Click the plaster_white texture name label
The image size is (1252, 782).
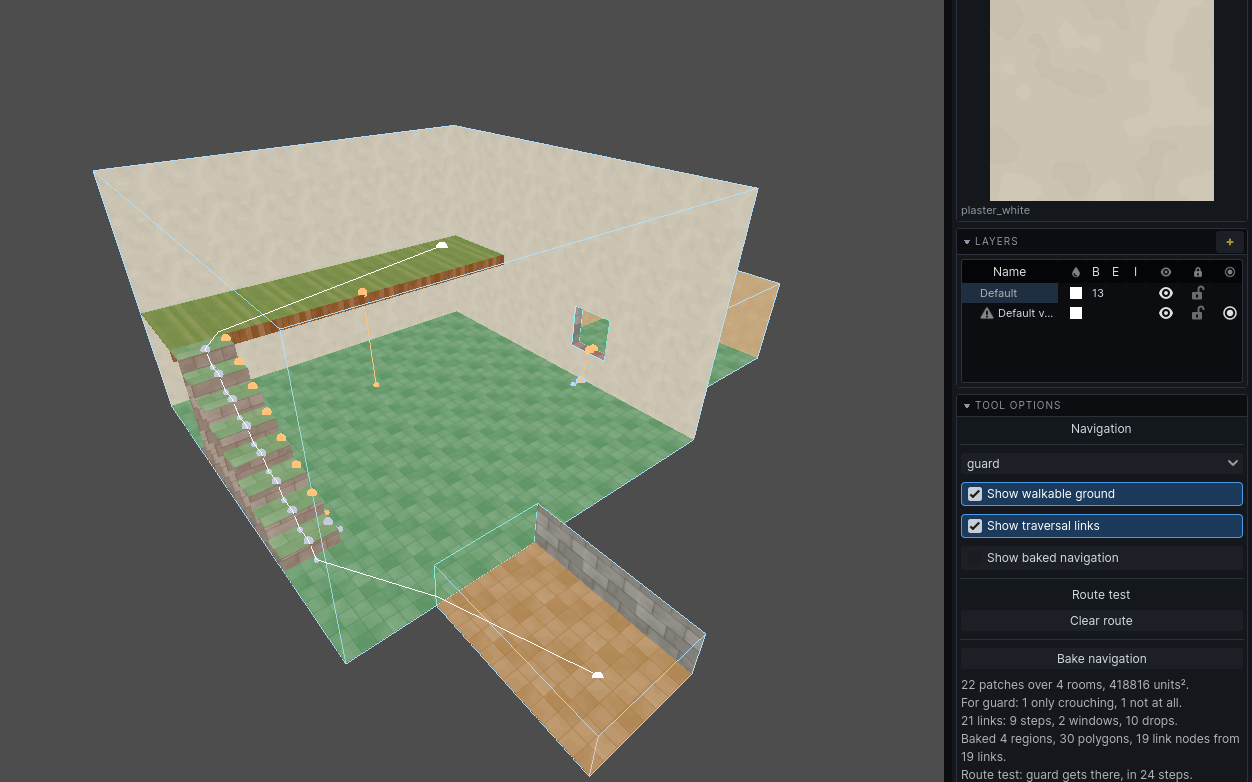pos(995,211)
